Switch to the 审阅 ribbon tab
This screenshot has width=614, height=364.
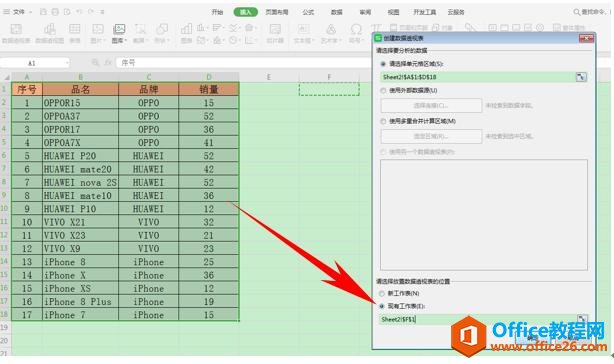coord(365,12)
